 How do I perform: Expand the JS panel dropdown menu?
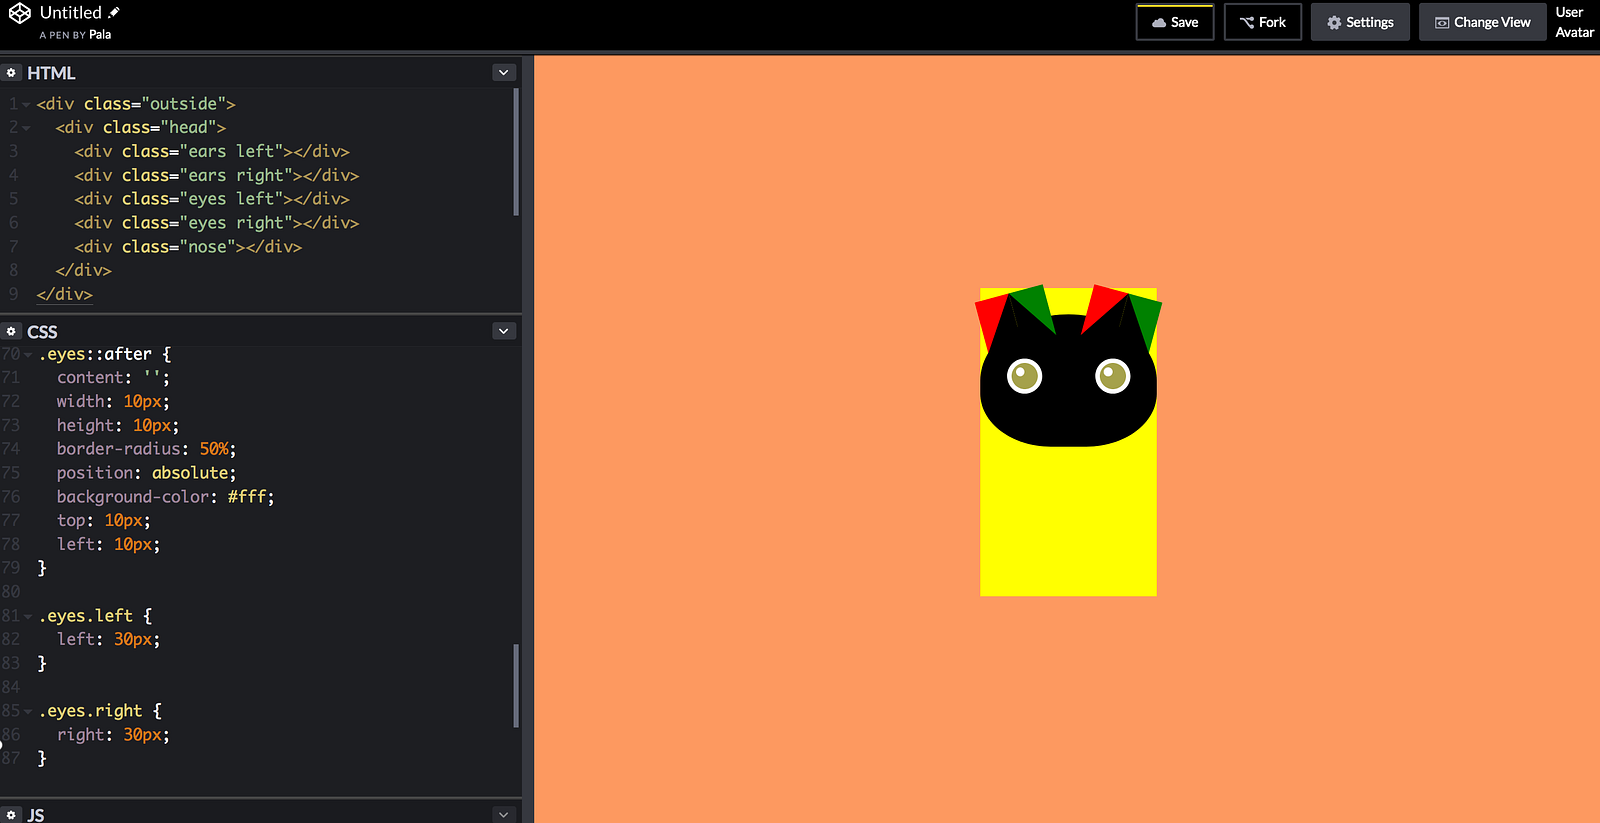[504, 814]
